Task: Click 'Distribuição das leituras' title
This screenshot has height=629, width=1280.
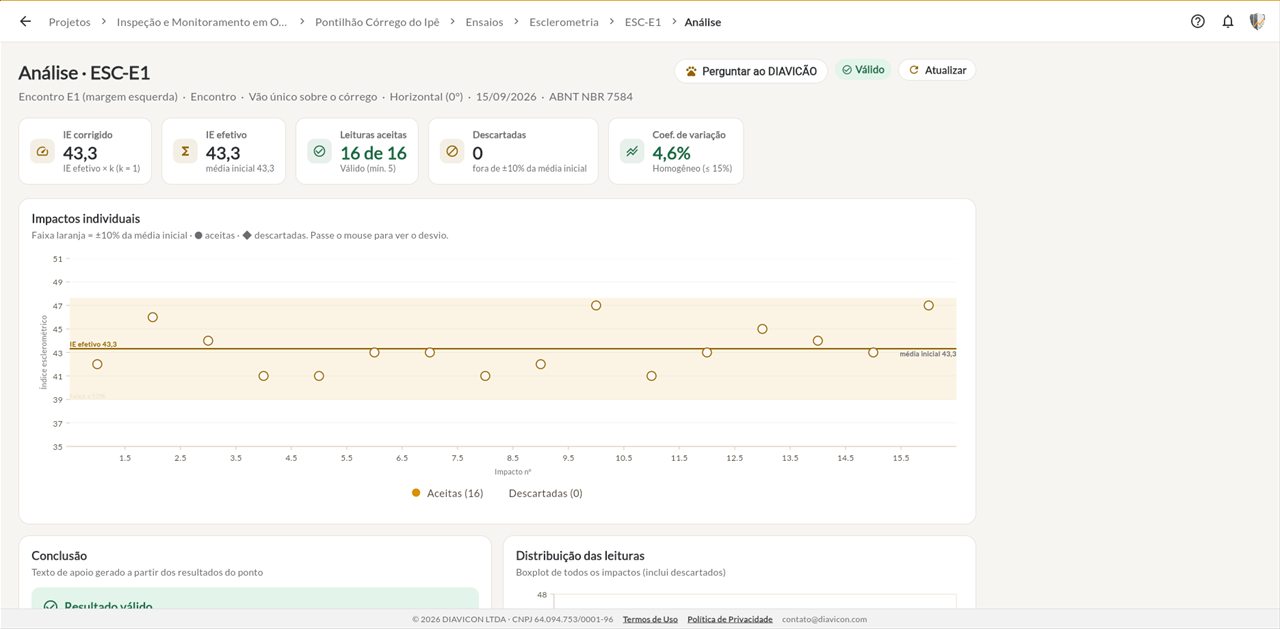Action: [580, 555]
